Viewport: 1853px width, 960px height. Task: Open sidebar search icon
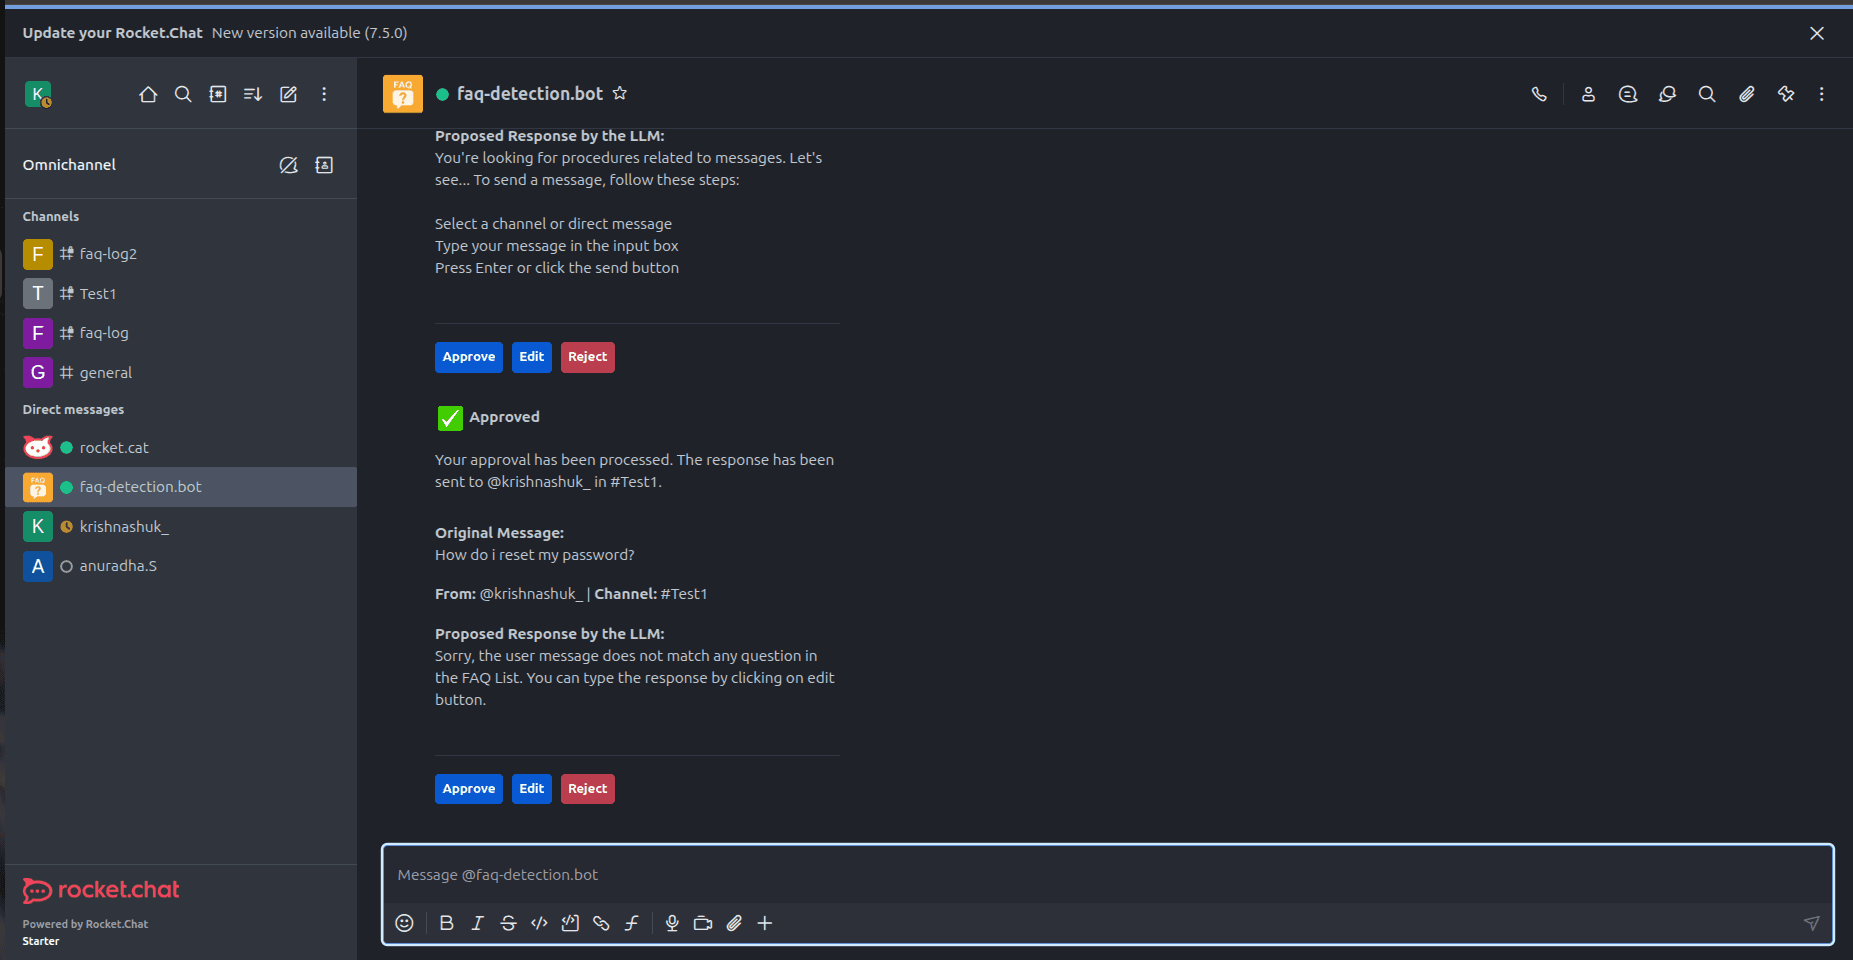click(183, 94)
